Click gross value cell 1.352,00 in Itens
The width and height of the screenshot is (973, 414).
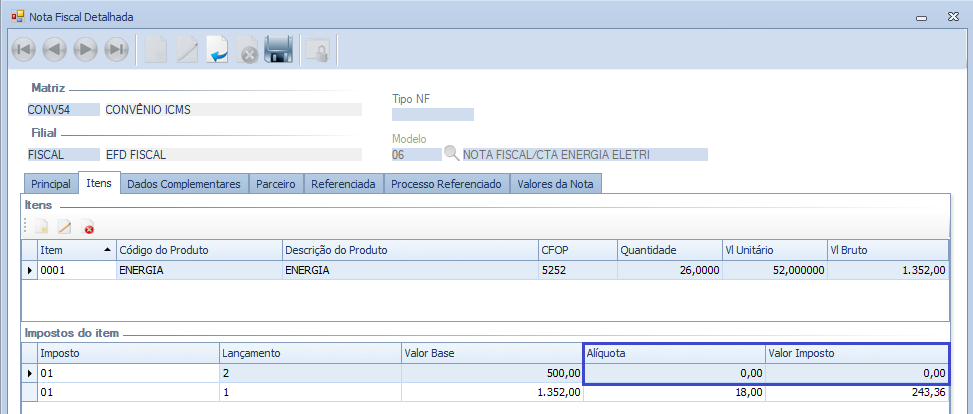coord(887,270)
